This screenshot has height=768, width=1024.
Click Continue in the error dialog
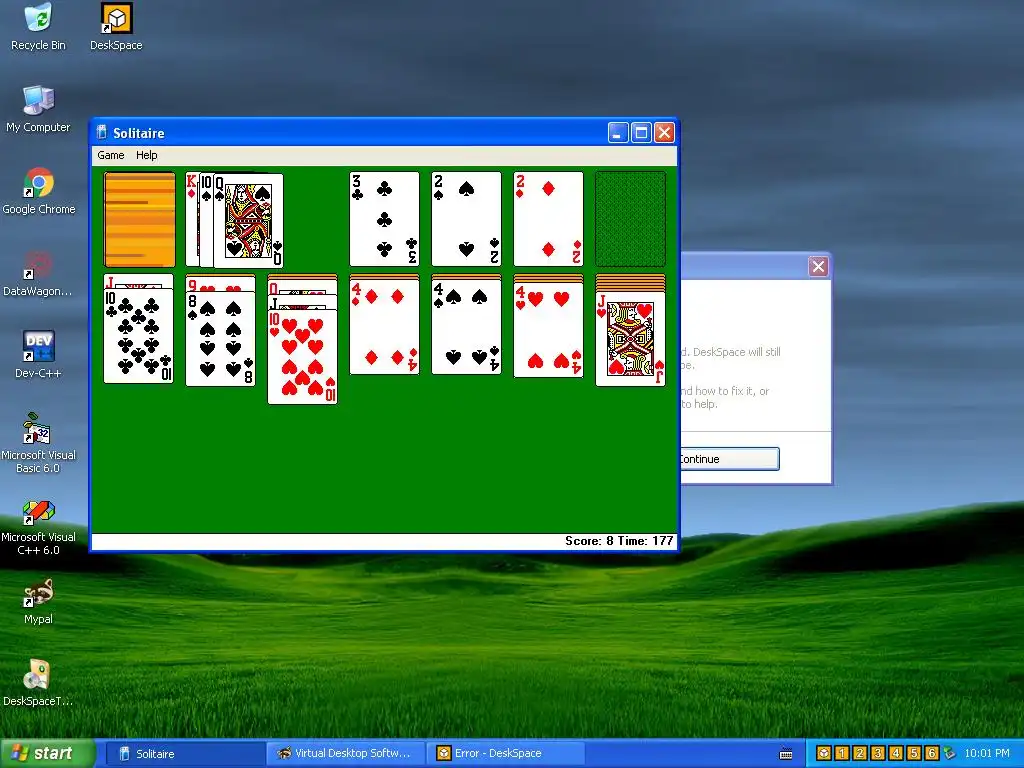tap(729, 459)
